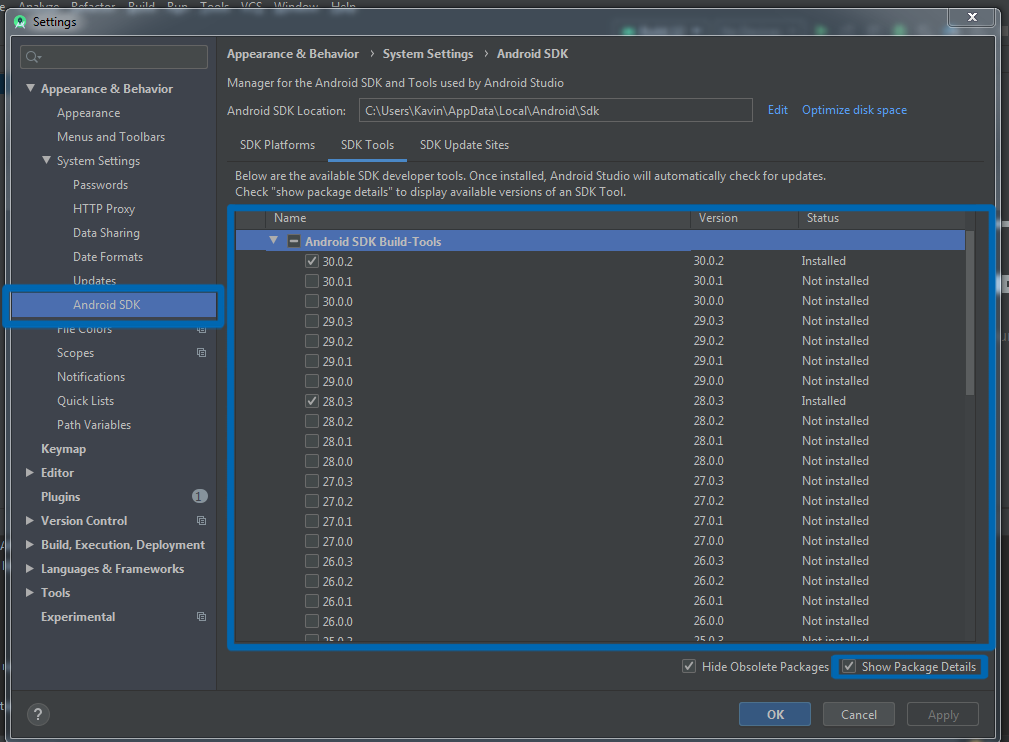Select Android SDK in settings tree

coord(114,305)
